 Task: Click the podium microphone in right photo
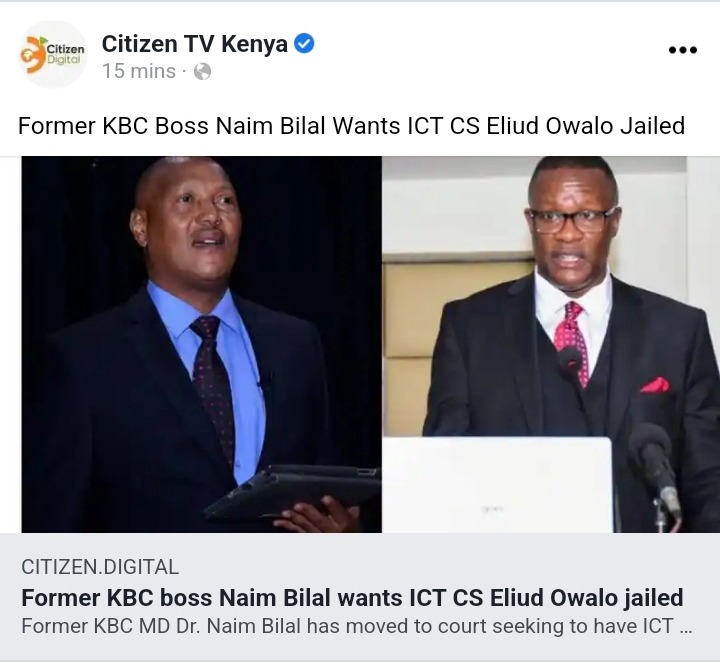[x=656, y=473]
